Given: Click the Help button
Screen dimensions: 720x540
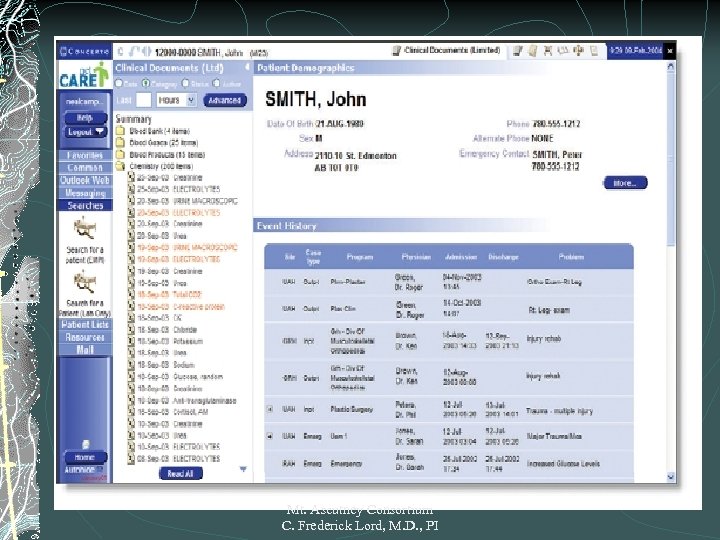Looking at the screenshot, I should (85, 118).
